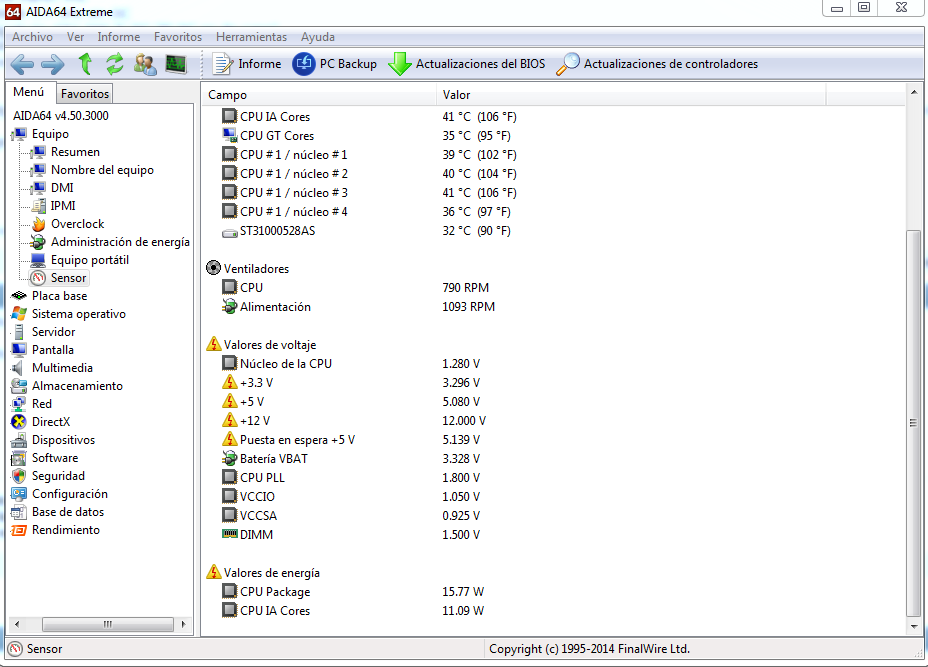Click the DirectX yellow X icon
The height and width of the screenshot is (667, 928).
point(19,422)
